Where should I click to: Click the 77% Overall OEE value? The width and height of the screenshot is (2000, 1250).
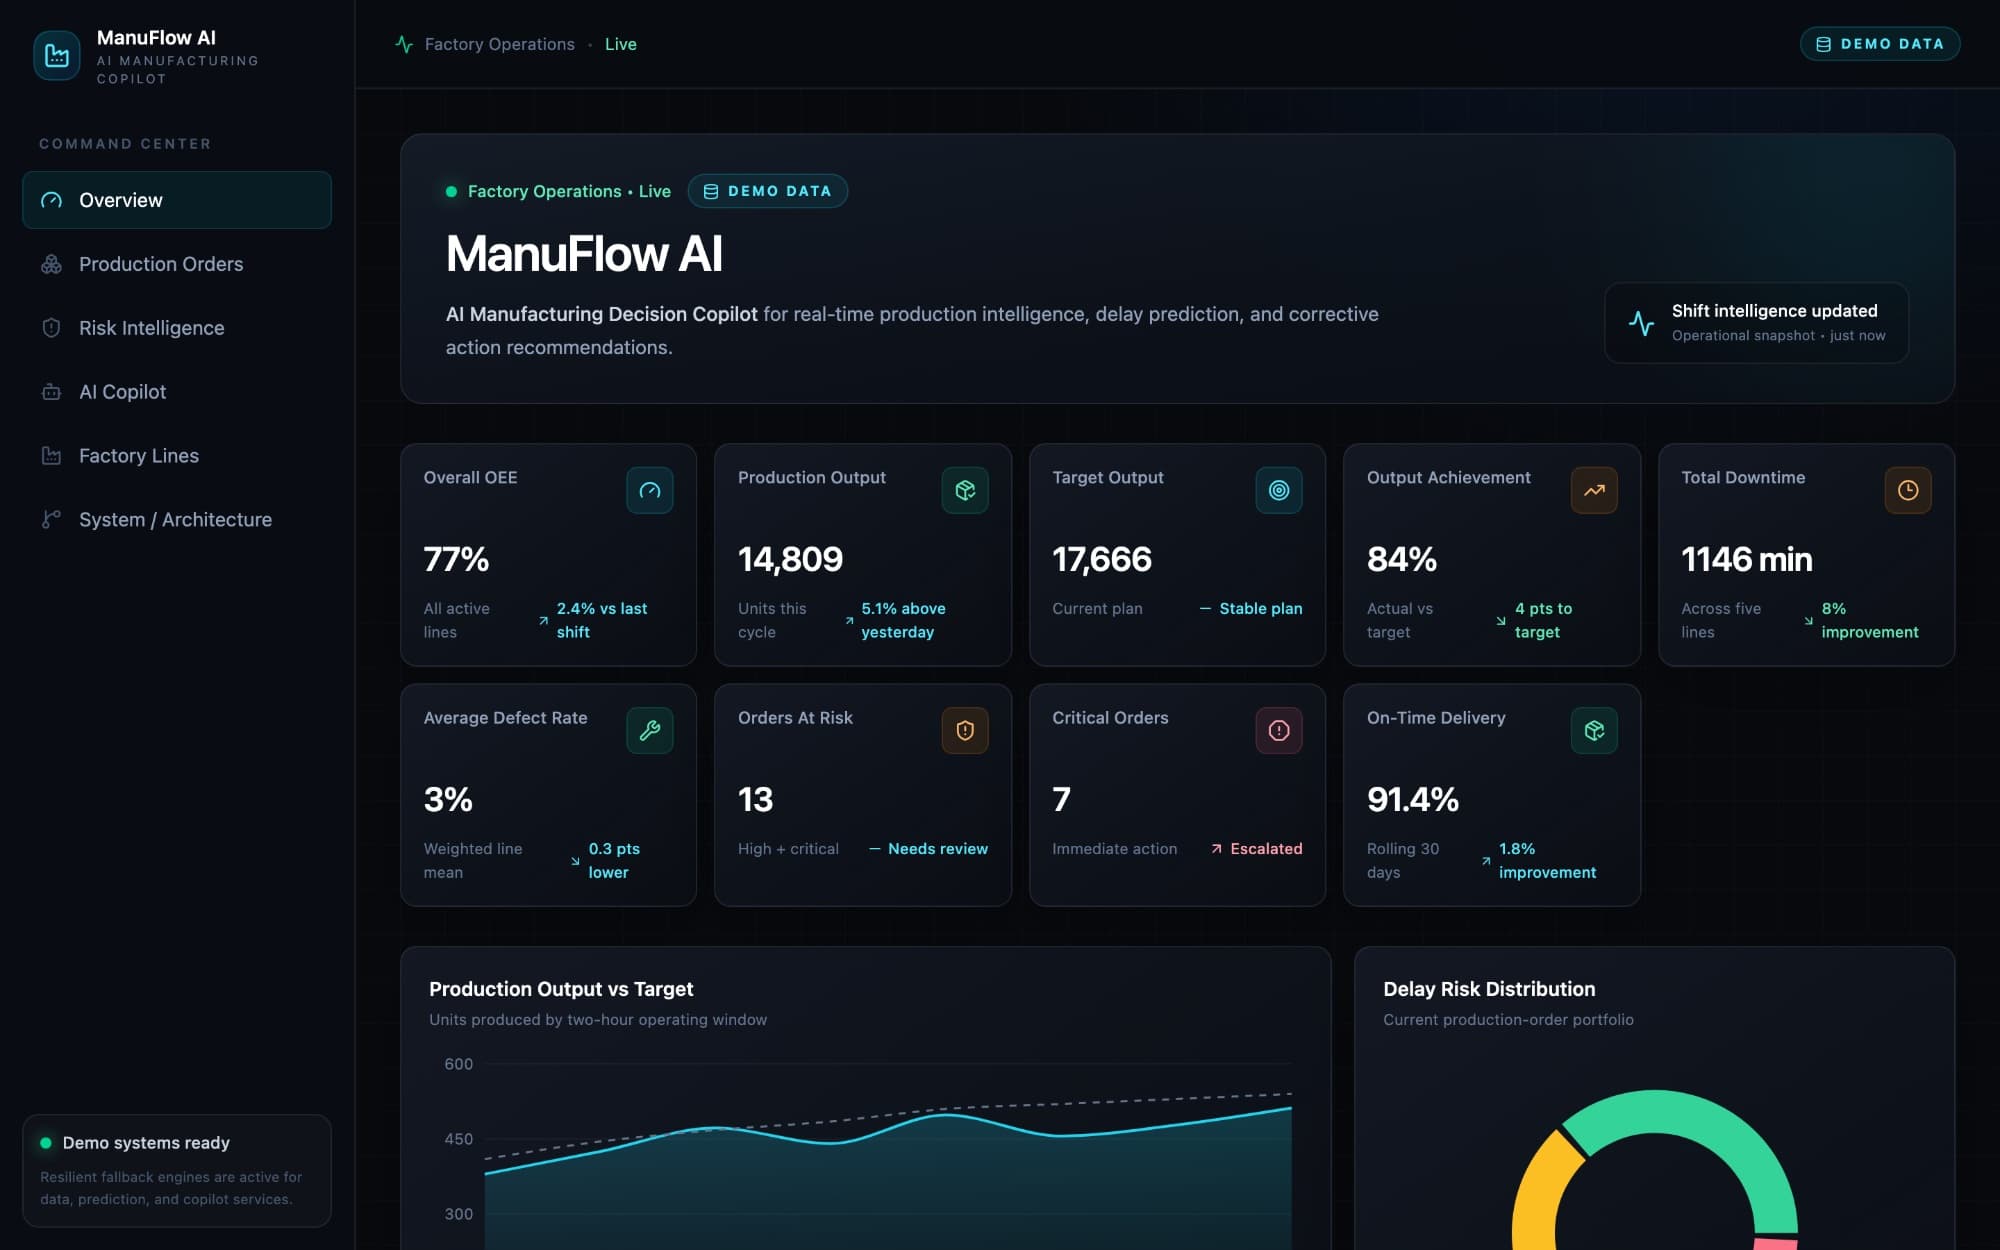point(456,559)
